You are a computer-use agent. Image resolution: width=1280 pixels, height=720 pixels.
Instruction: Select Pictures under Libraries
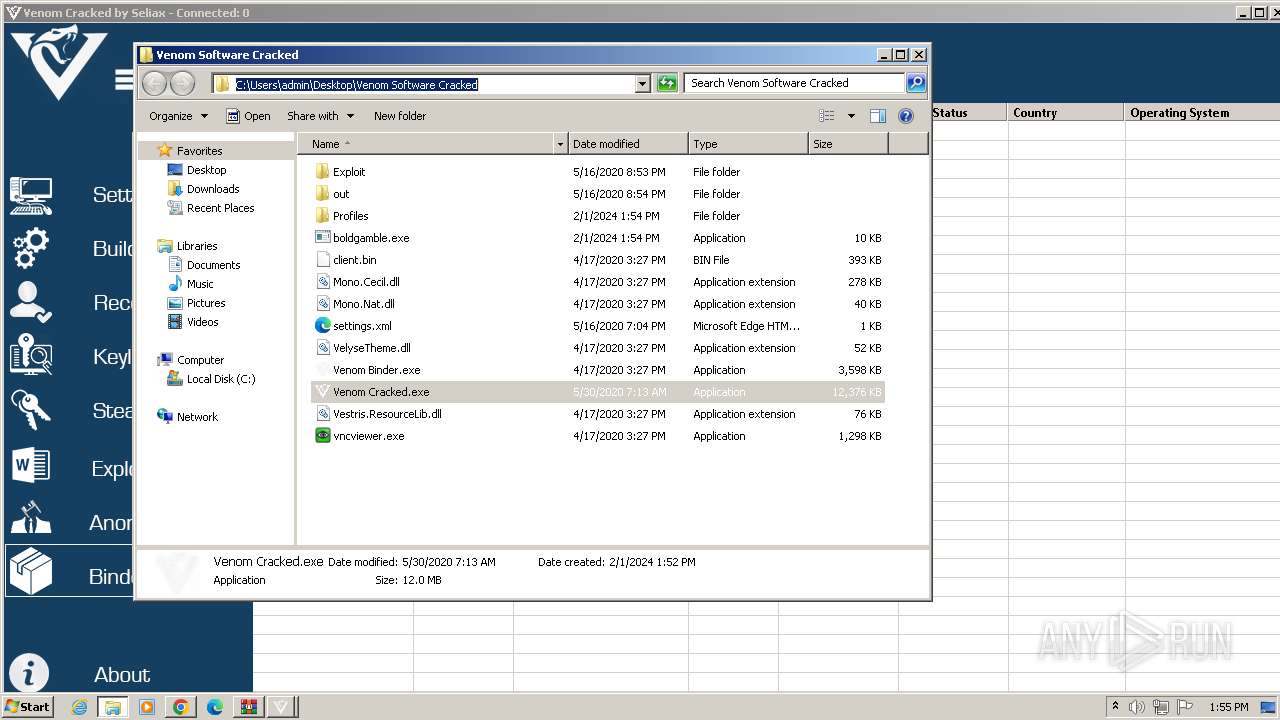click(x=206, y=303)
